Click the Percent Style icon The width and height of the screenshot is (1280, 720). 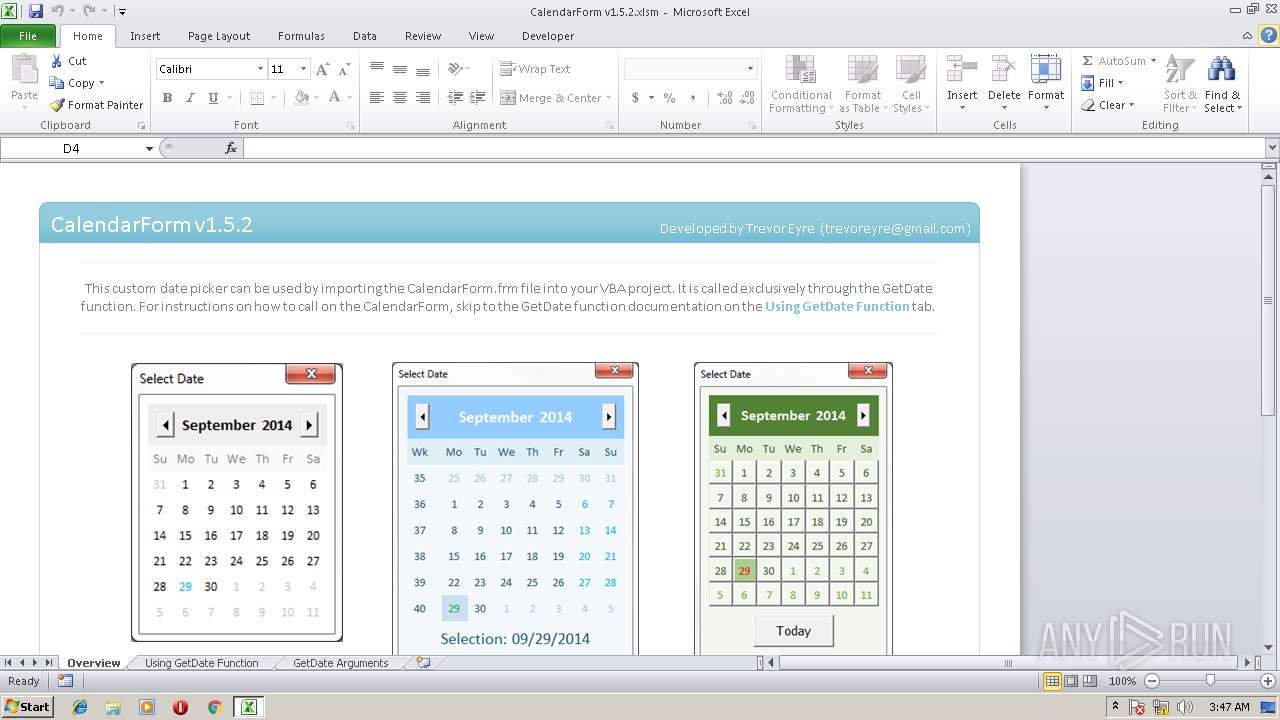(669, 98)
